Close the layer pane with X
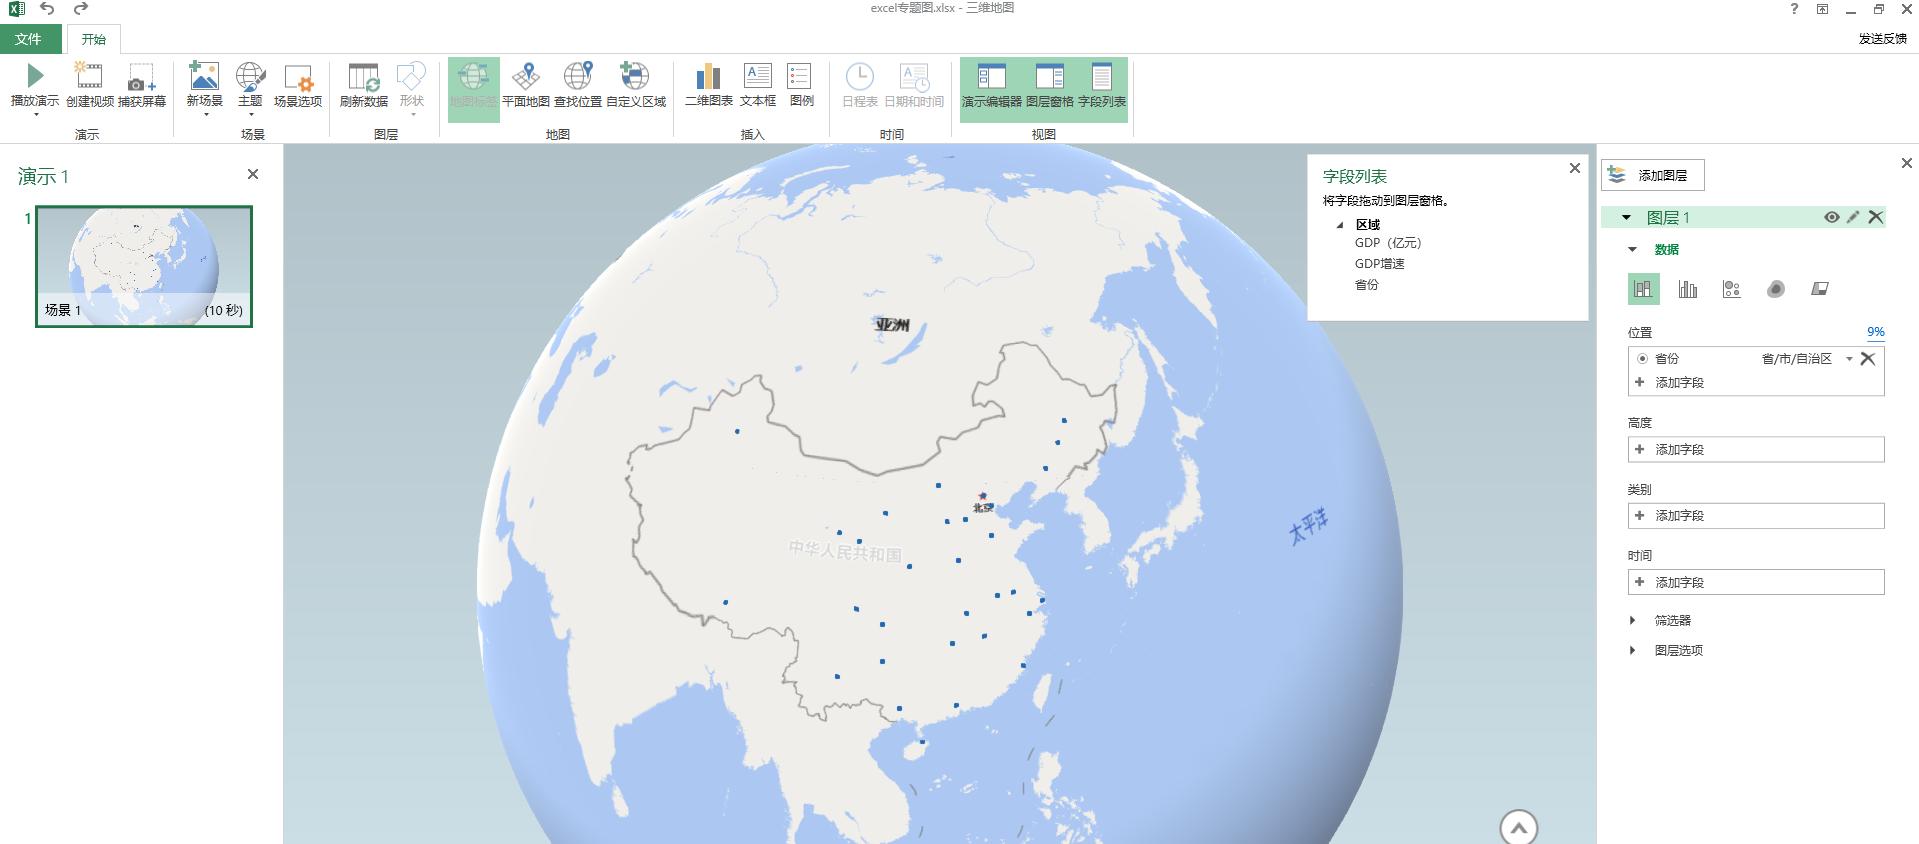Screen dimensions: 1919x844 [1907, 163]
